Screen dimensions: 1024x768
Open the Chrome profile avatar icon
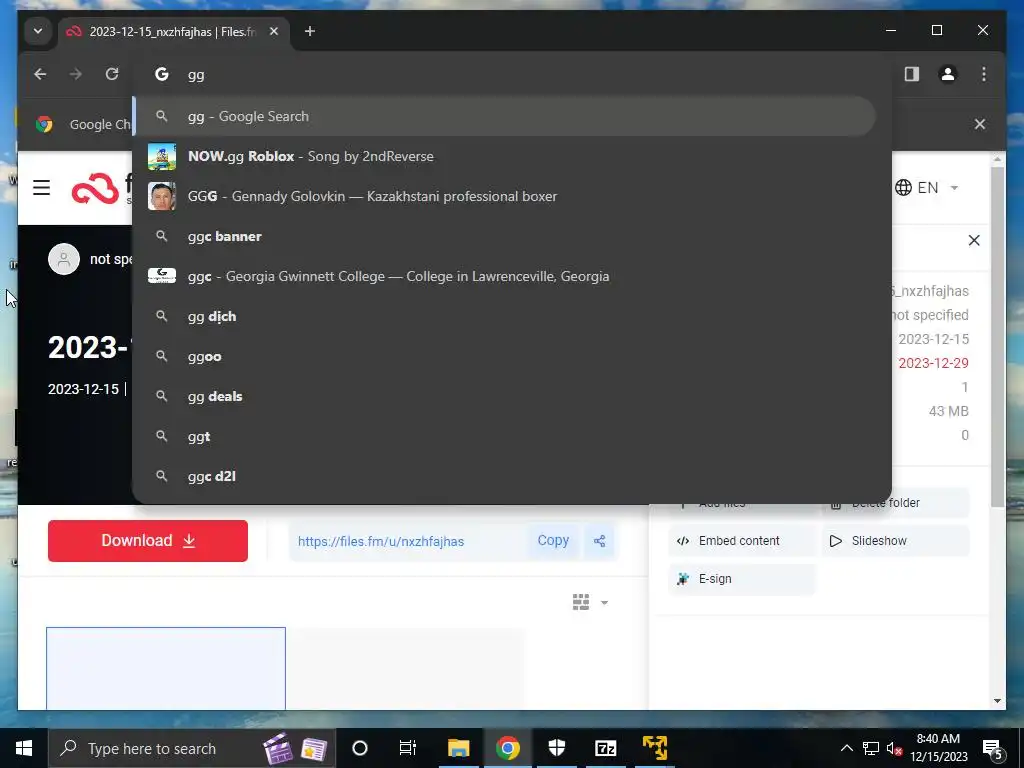948,74
